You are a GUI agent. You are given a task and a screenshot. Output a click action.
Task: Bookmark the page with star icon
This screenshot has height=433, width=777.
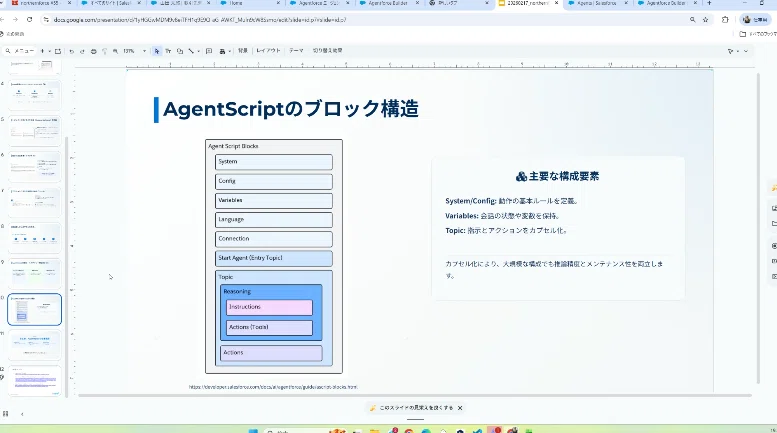(705, 20)
